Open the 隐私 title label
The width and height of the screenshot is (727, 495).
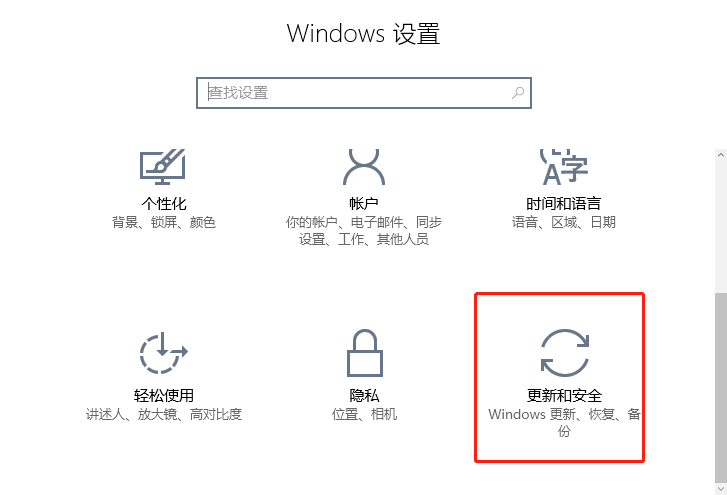364,395
